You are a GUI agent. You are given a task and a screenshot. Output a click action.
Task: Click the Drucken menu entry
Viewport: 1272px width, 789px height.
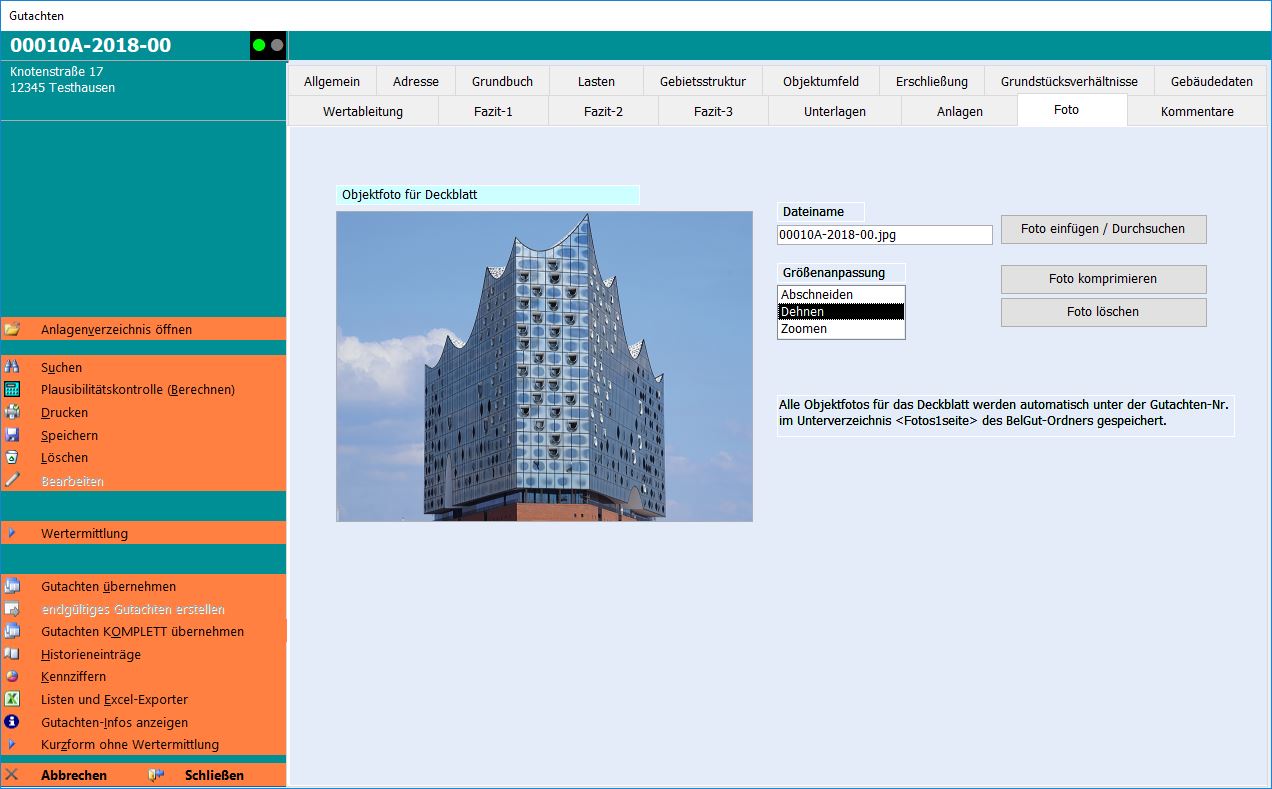64,412
